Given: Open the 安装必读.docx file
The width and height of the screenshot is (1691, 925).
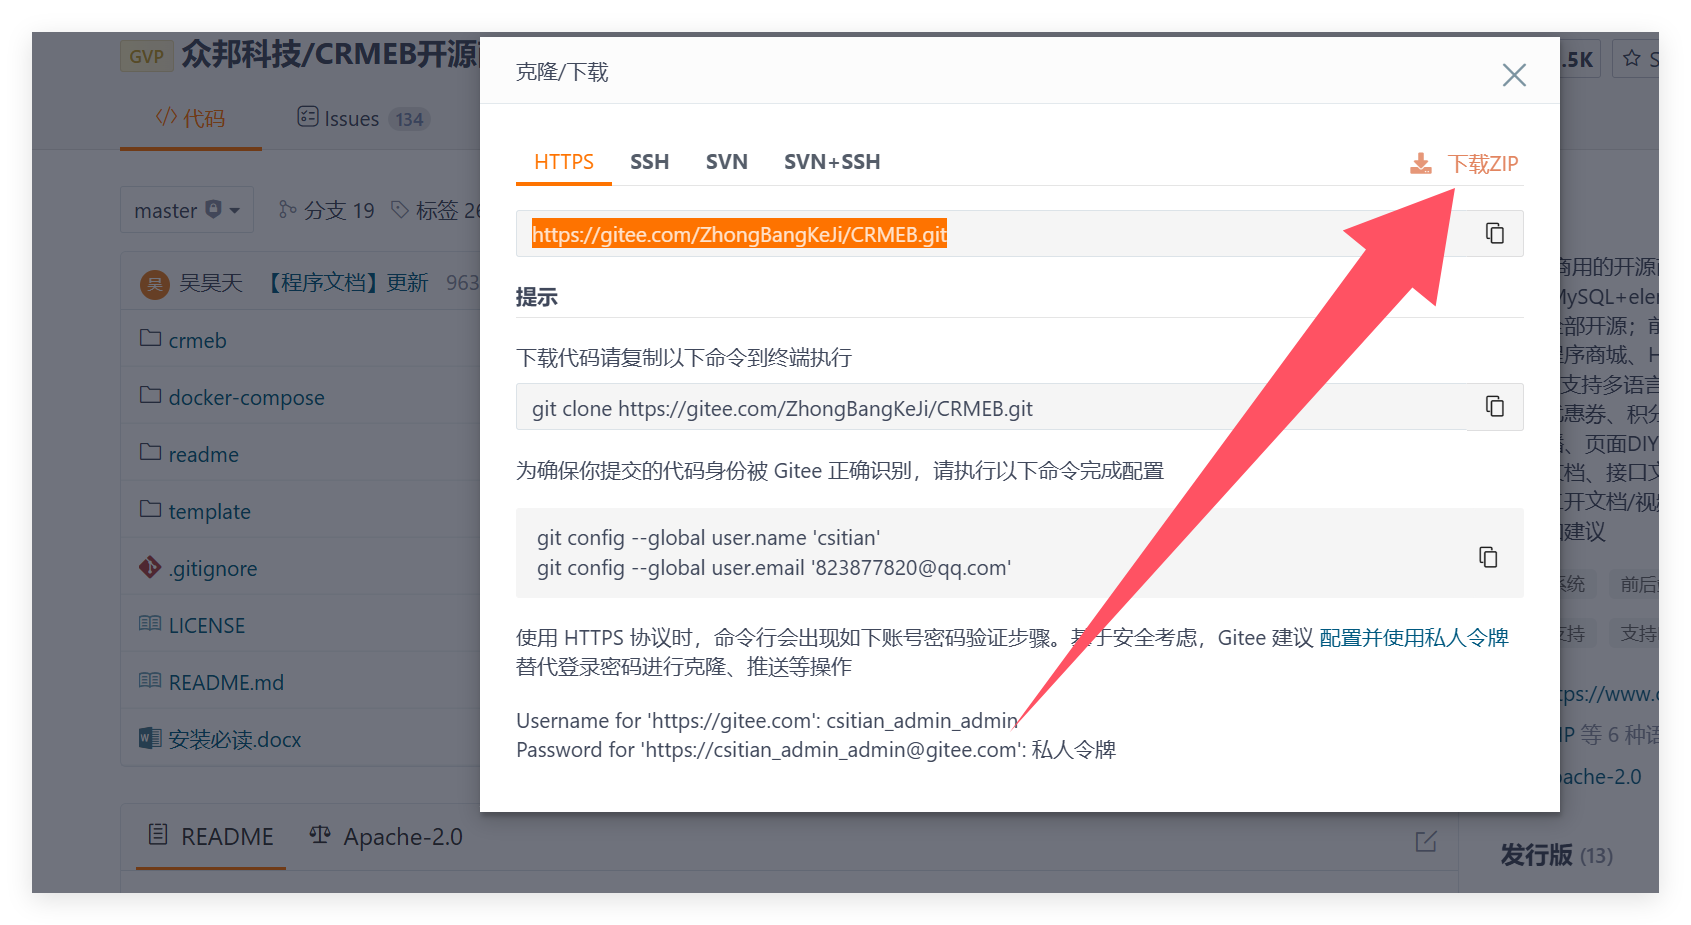Looking at the screenshot, I should [x=234, y=740].
